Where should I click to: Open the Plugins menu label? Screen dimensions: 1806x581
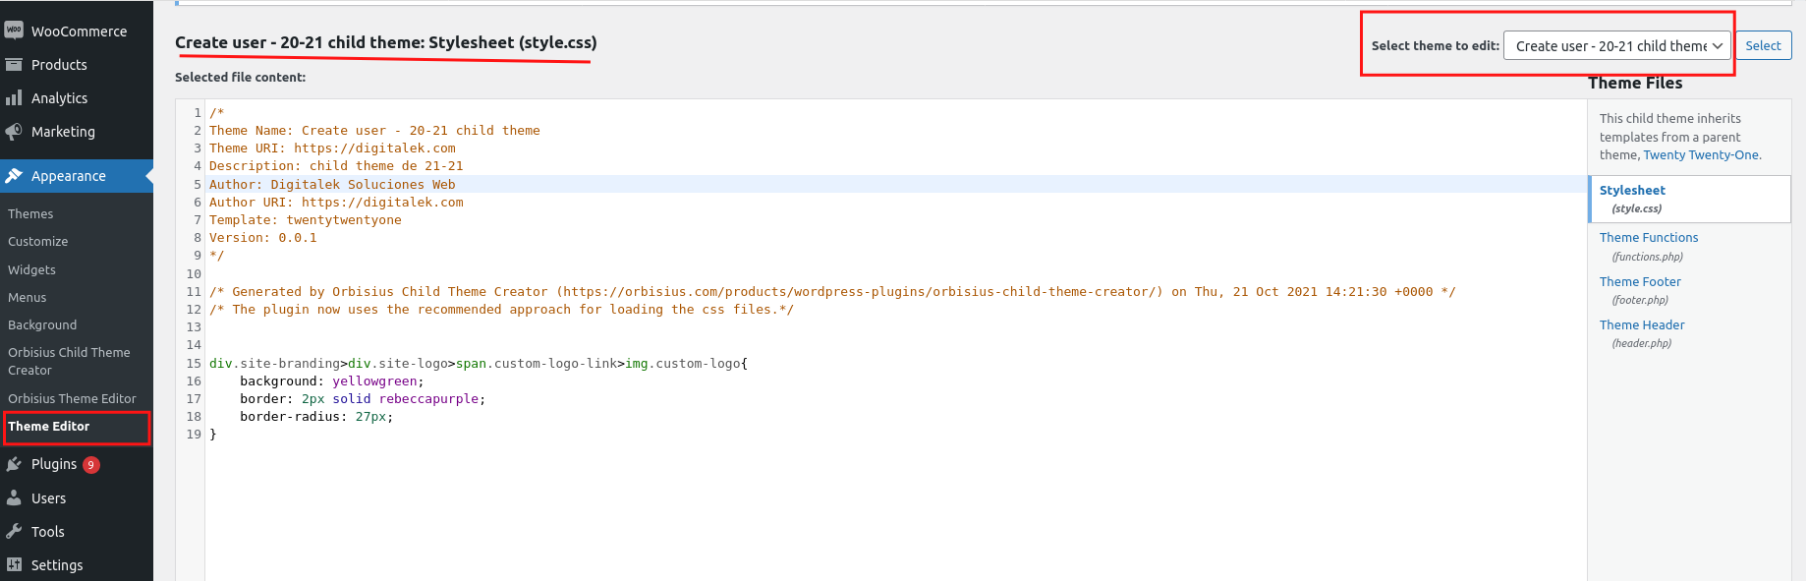click(x=54, y=464)
